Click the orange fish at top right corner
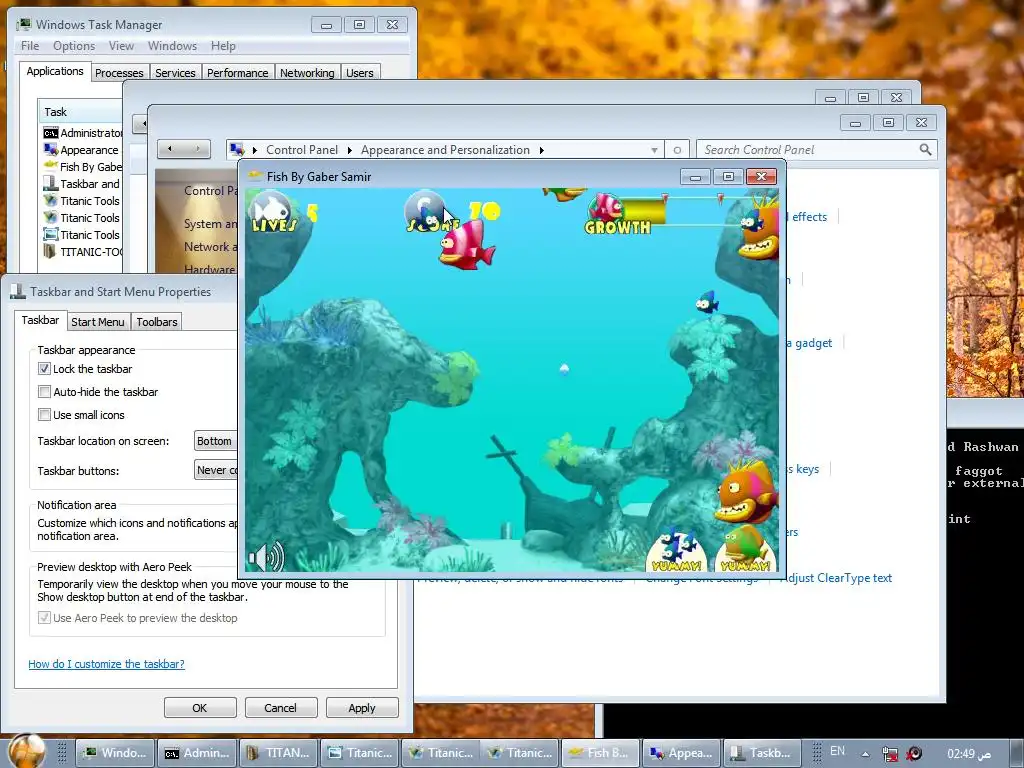This screenshot has width=1024, height=768. [761, 227]
